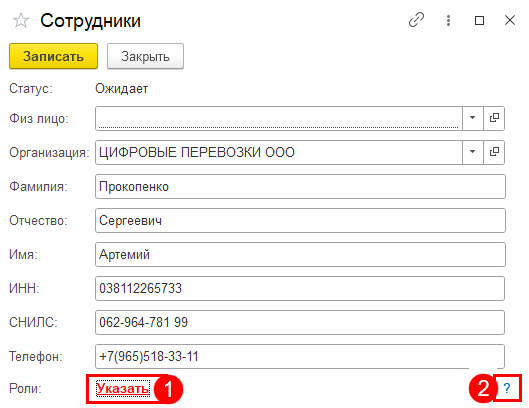Follow the red Указать roles link
Viewport: 529px width, 408px height.
(x=123, y=388)
